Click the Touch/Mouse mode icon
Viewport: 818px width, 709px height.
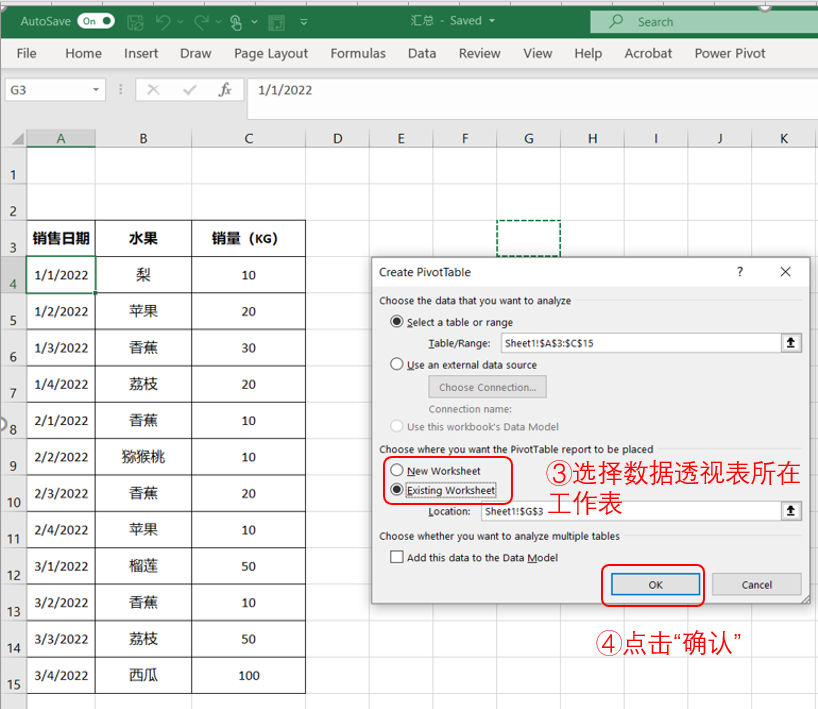(x=236, y=22)
